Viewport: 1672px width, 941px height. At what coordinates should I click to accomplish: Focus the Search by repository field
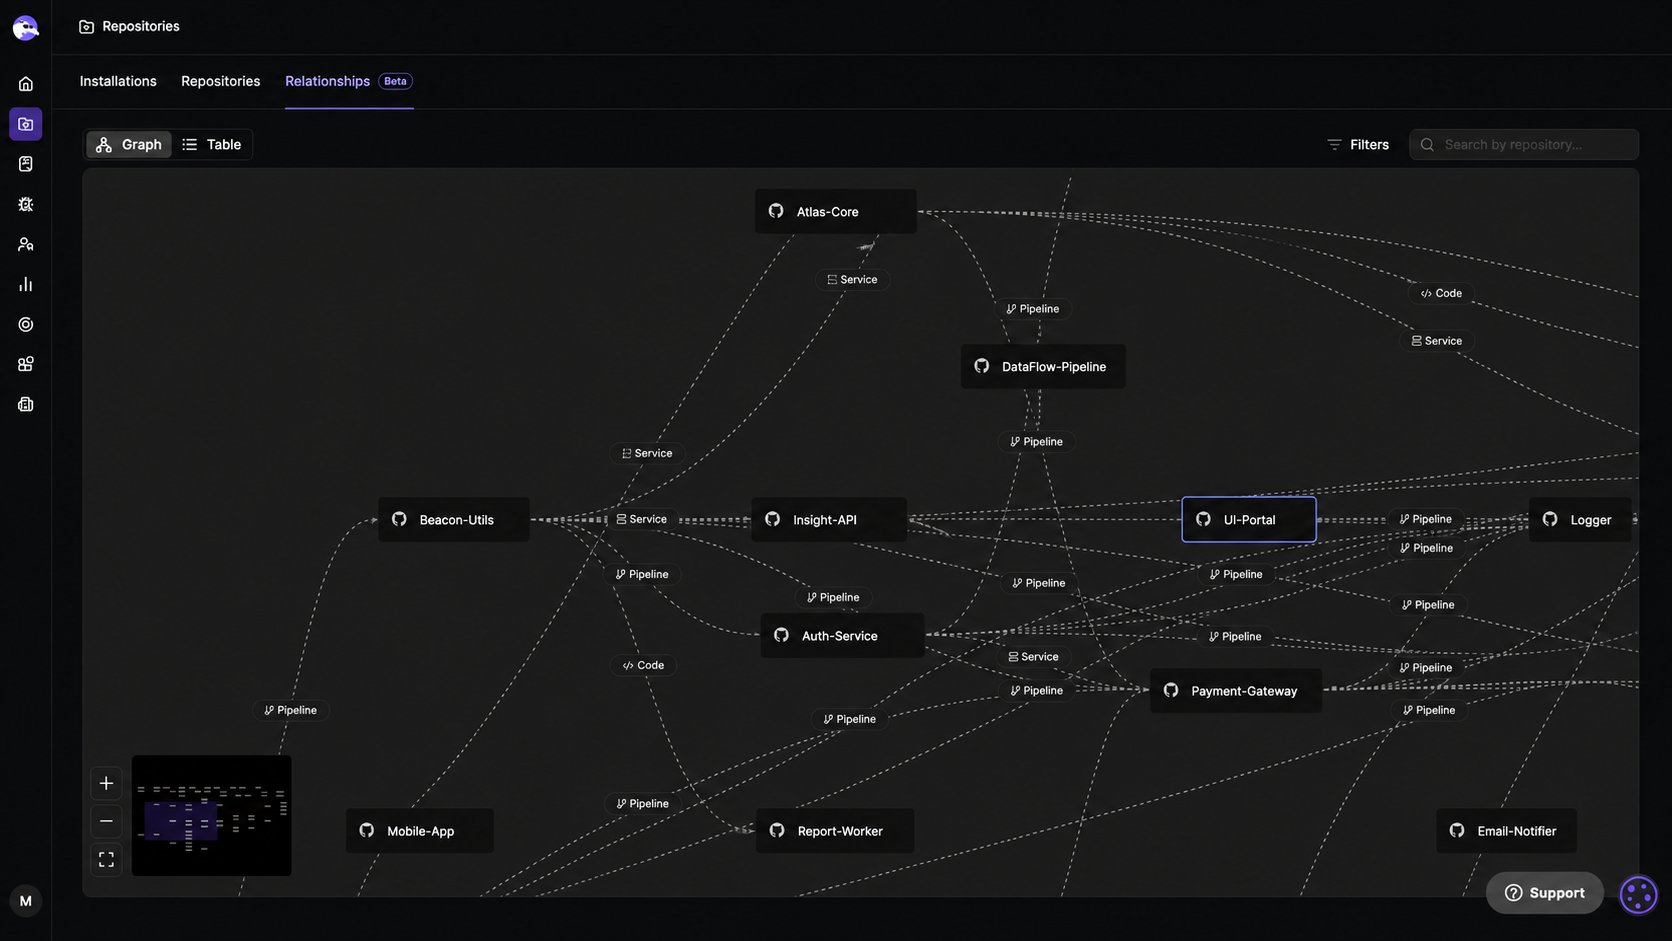[x=1524, y=144]
